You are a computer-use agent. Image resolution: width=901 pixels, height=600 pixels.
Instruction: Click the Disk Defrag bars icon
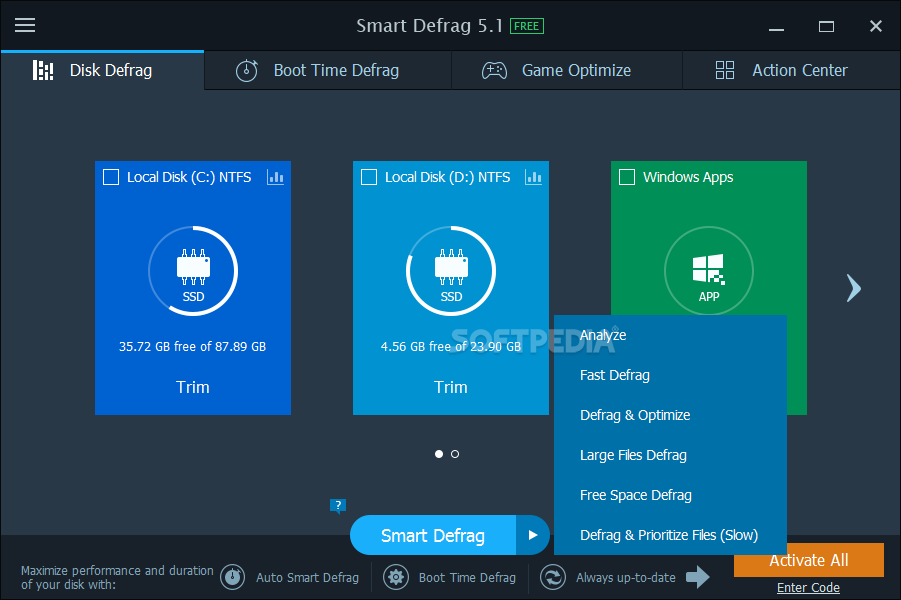coord(43,70)
